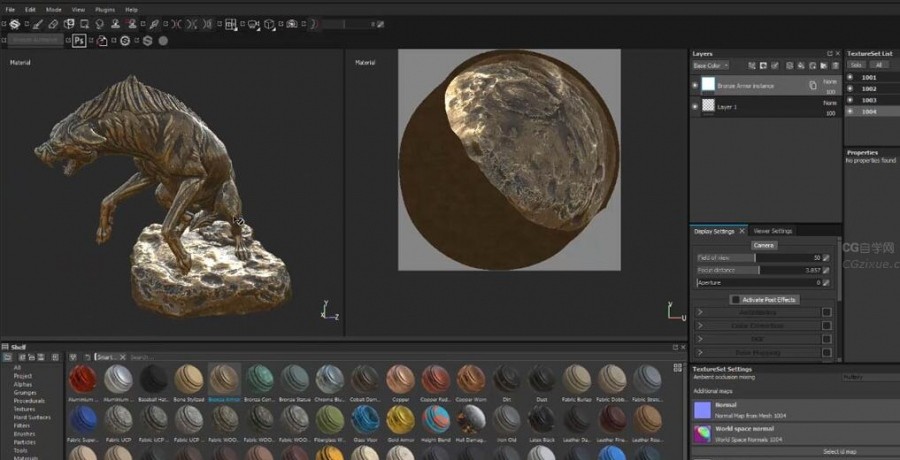
Task: Toggle visibility of texture set 1002
Action: point(850,88)
